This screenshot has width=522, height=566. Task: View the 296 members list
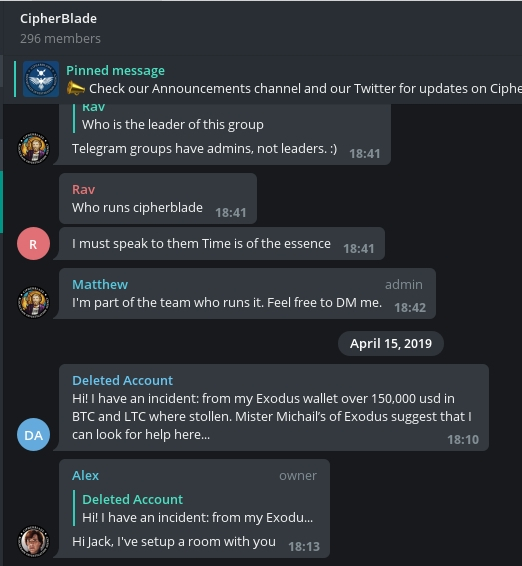(x=60, y=39)
